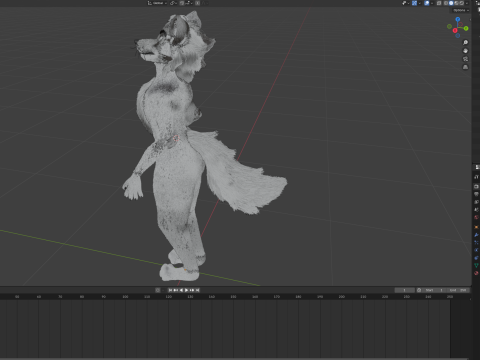Click the Start frame field
Viewport: 480px width, 360px height.
coord(434,290)
